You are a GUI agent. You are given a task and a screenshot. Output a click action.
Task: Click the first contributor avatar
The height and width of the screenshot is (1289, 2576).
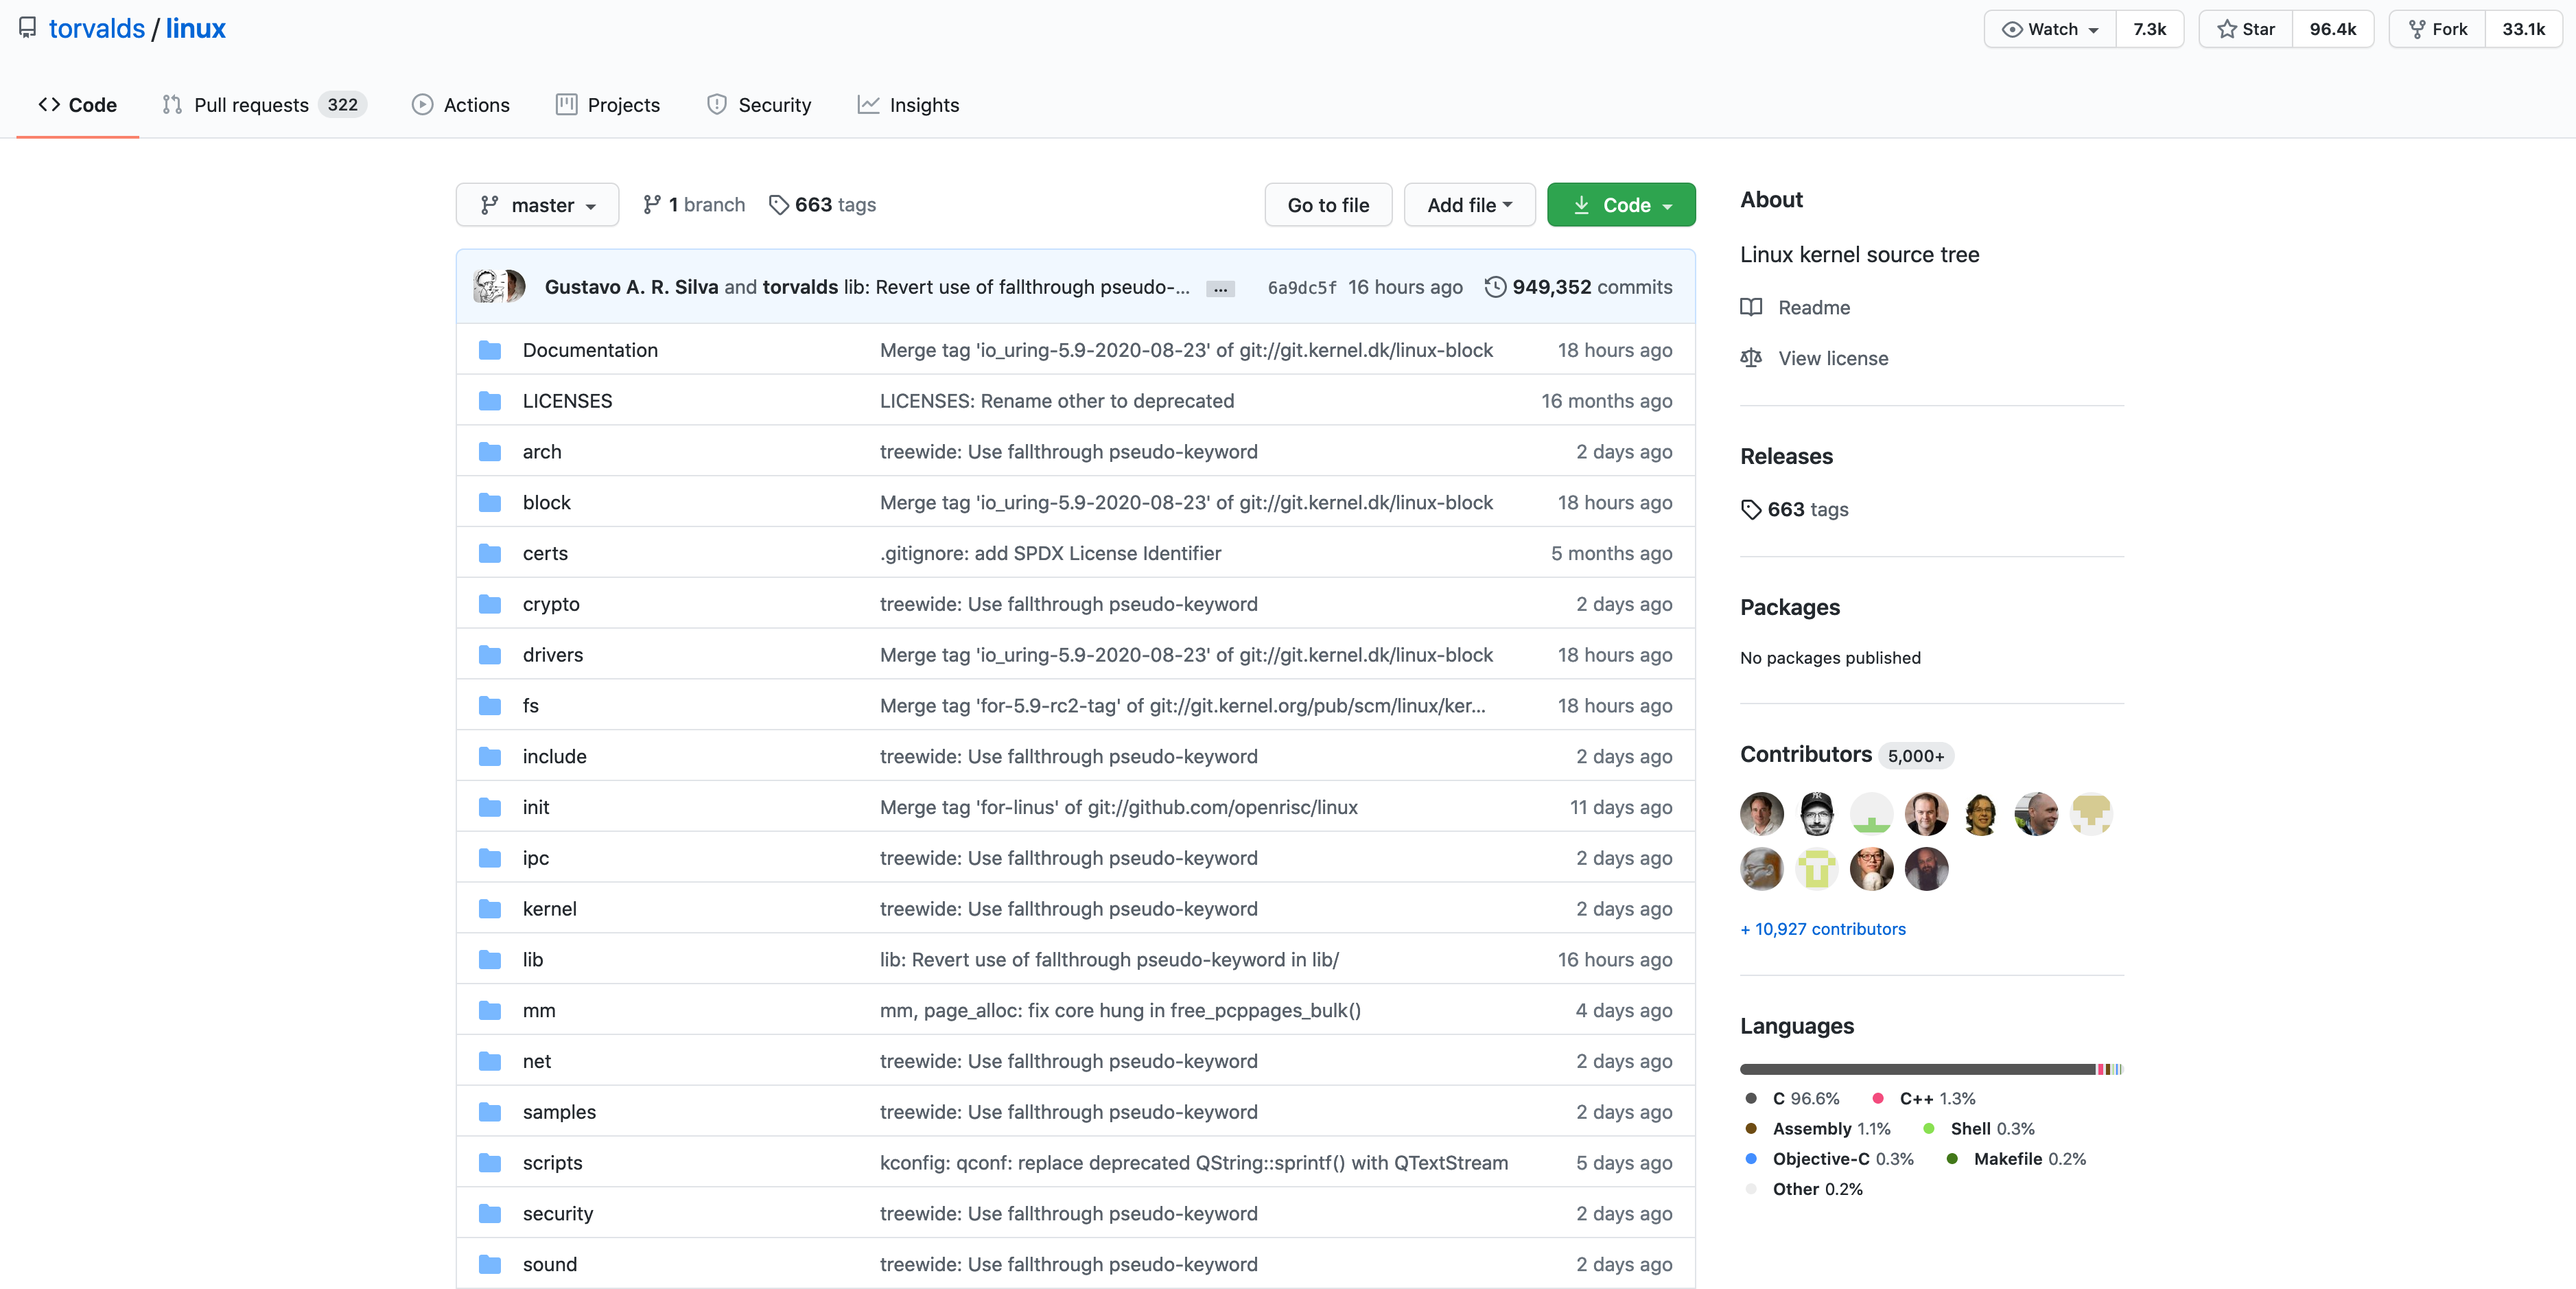pos(1761,813)
